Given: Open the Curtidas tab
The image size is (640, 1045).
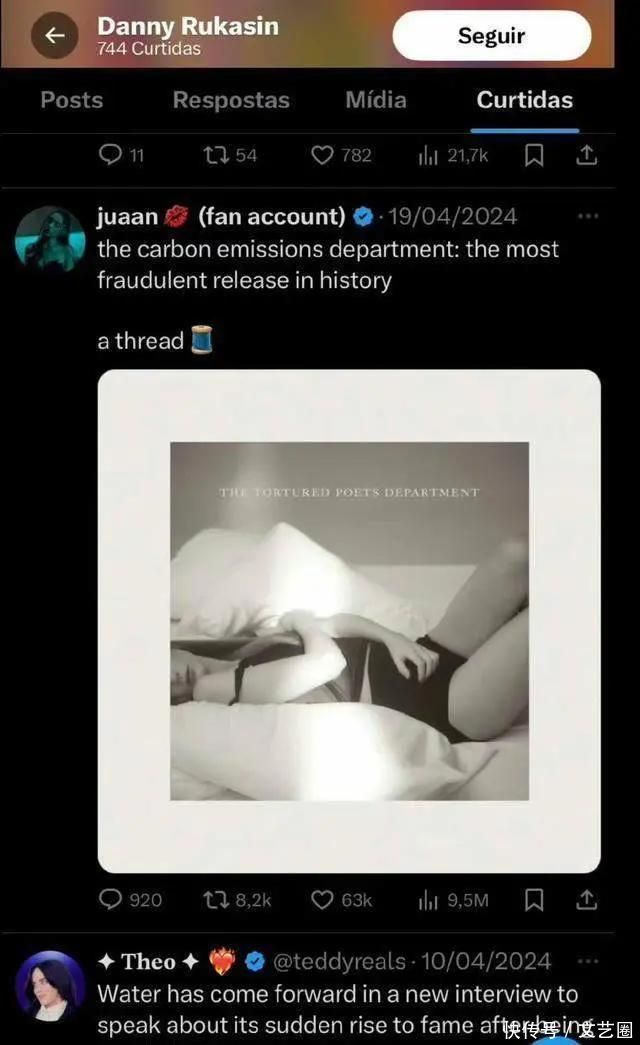Looking at the screenshot, I should point(525,100).
